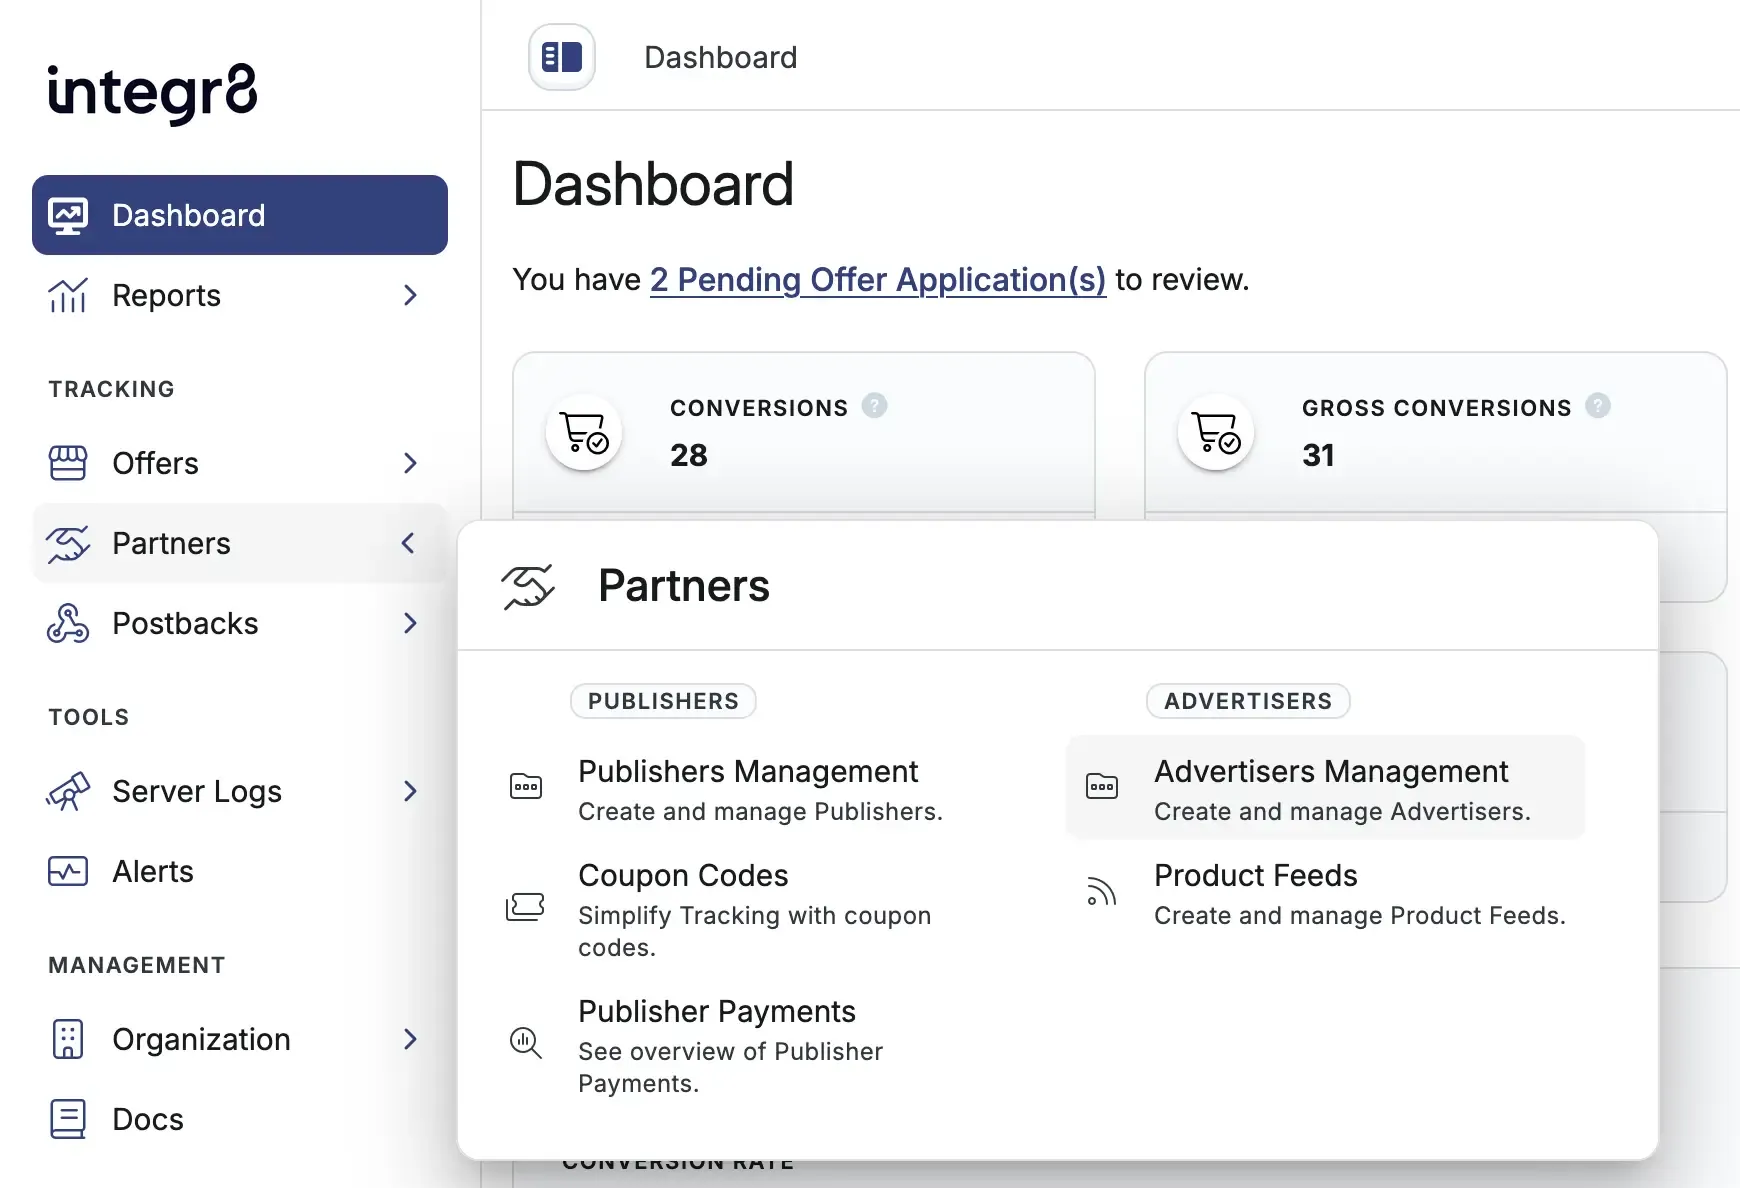This screenshot has width=1740, height=1188.
Task: Expand the Server Logs submenu chevron
Action: click(409, 791)
